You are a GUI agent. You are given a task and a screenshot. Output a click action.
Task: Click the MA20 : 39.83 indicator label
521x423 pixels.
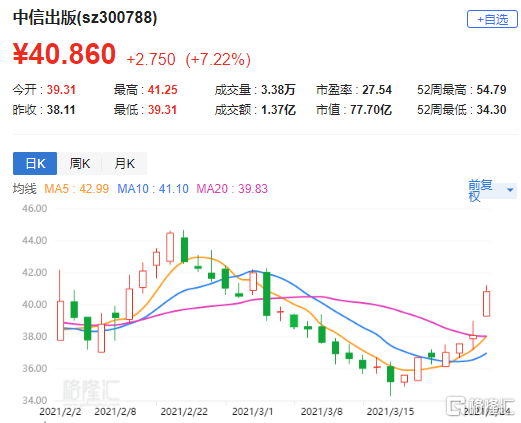tap(232, 189)
